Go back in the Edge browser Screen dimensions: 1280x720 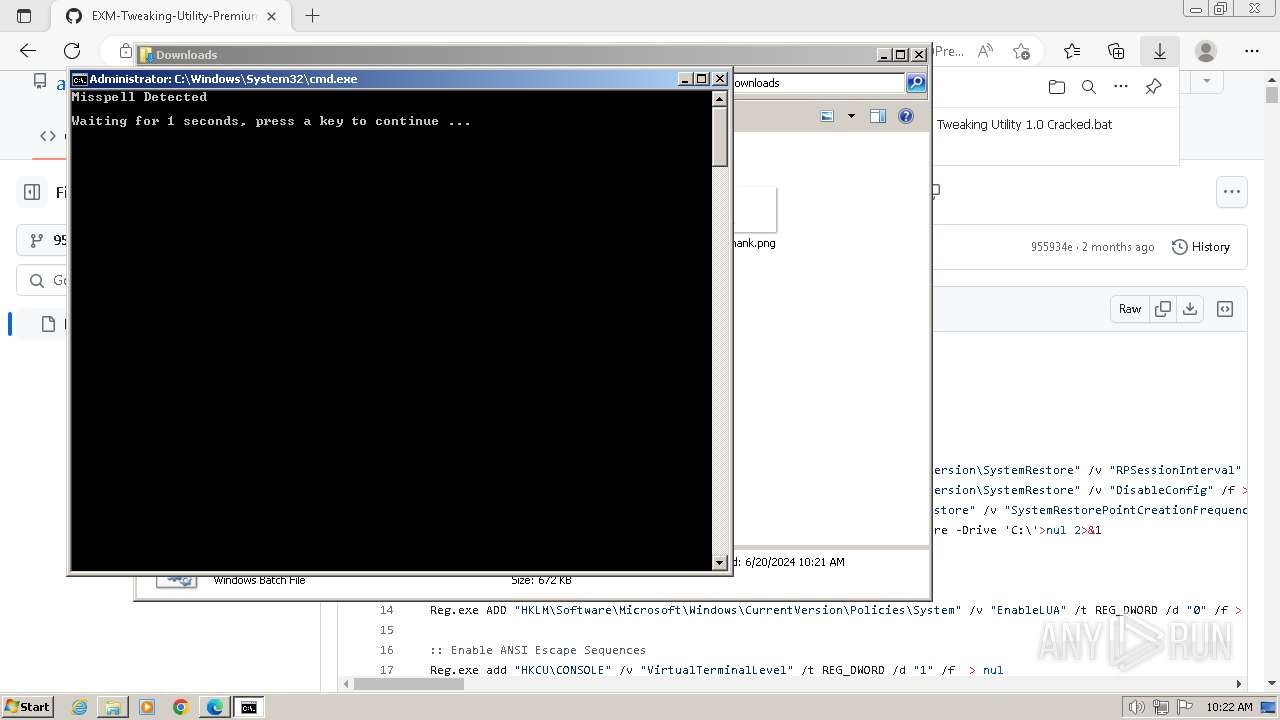[x=28, y=51]
